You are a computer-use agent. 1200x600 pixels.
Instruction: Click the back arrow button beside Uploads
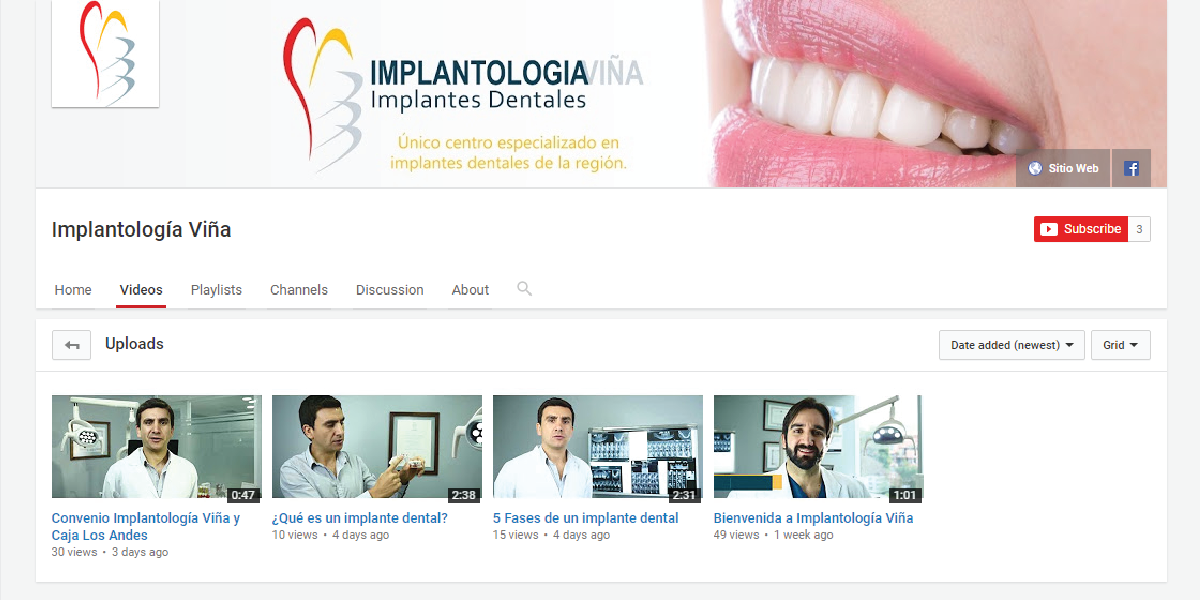(71, 345)
